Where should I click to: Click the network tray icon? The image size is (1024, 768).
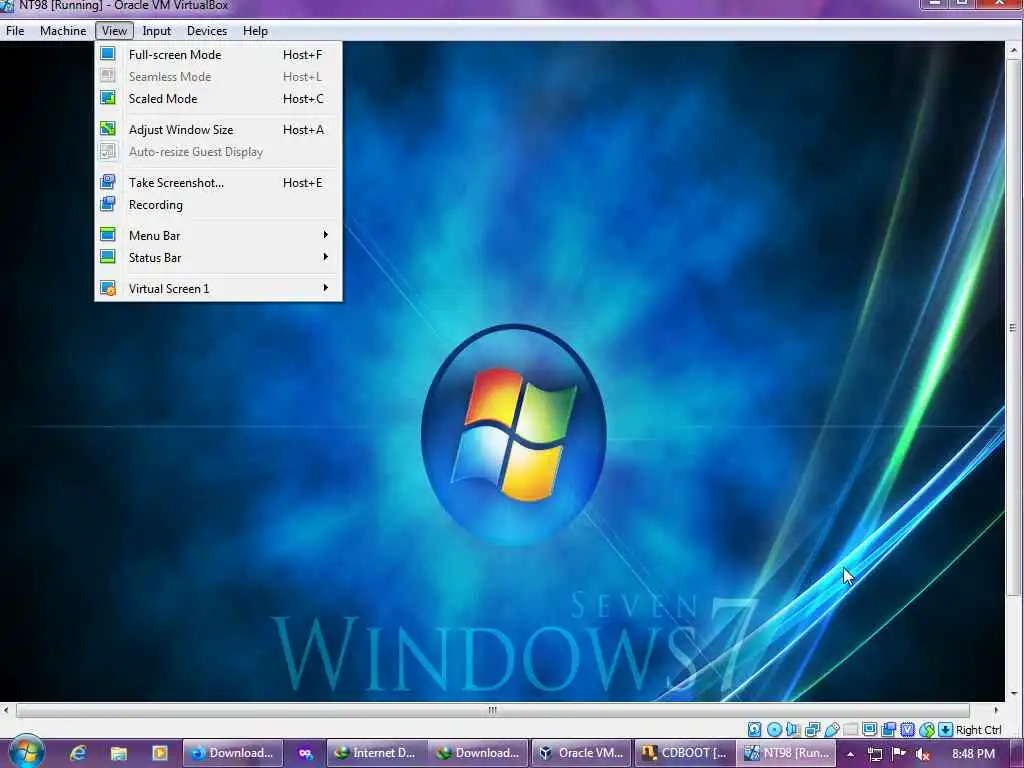tap(875, 754)
